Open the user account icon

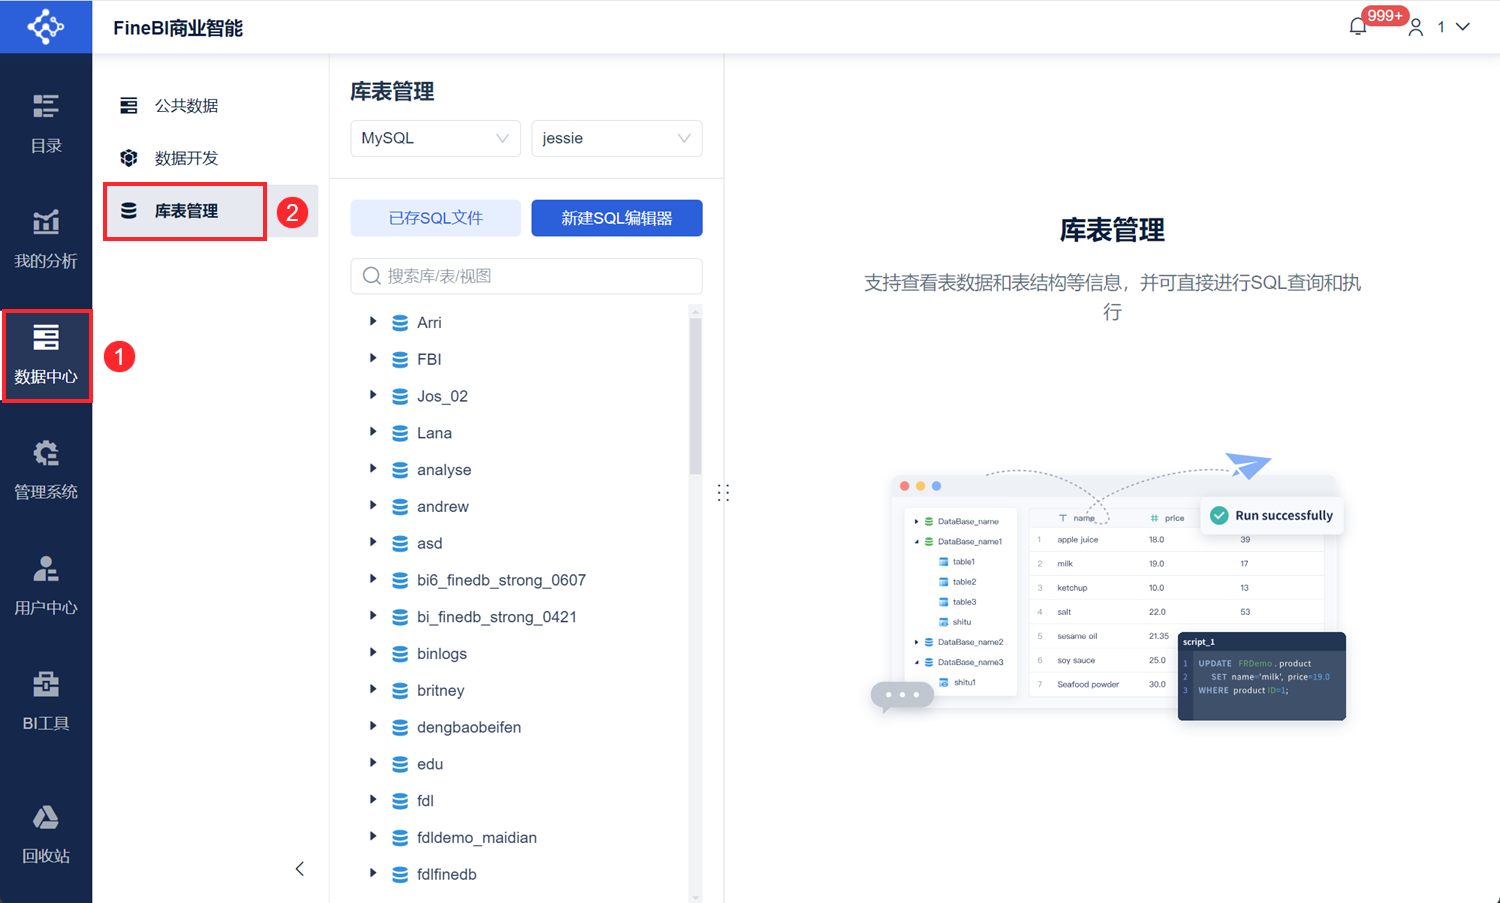coord(1416,27)
